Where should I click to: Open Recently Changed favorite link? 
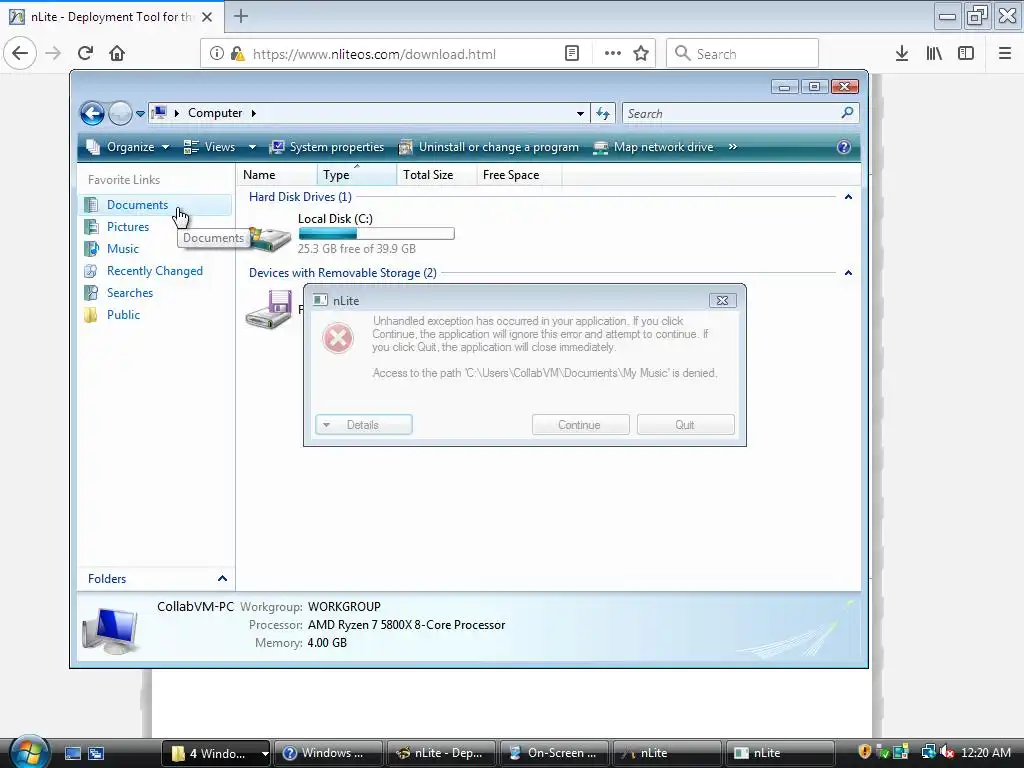(155, 270)
